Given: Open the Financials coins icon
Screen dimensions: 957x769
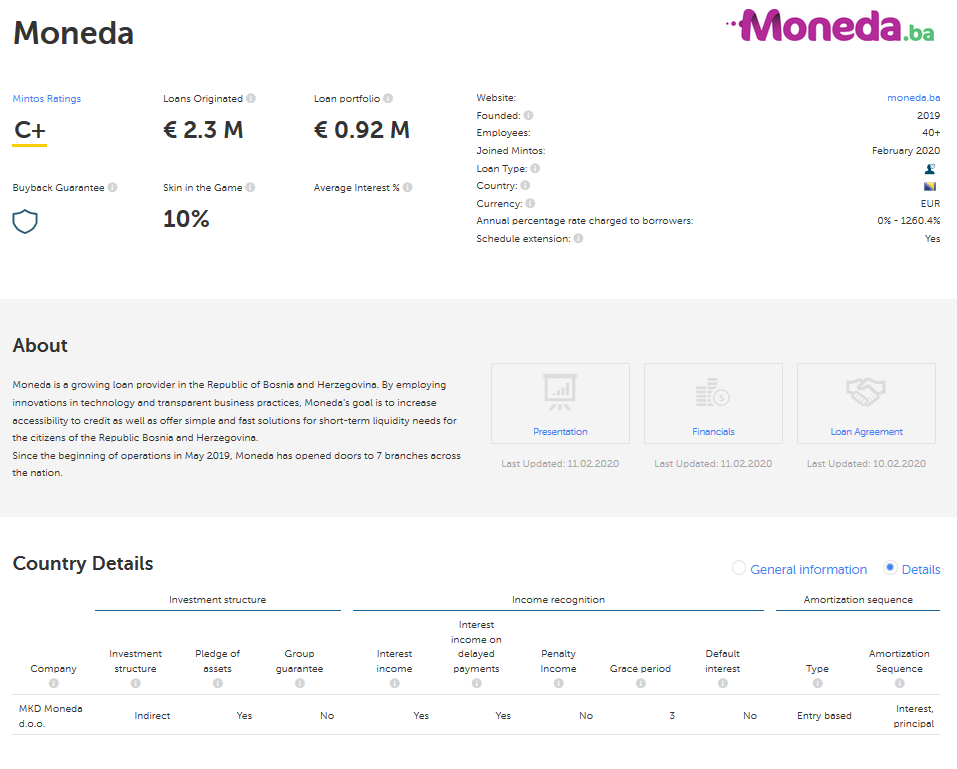Looking at the screenshot, I should tap(713, 392).
